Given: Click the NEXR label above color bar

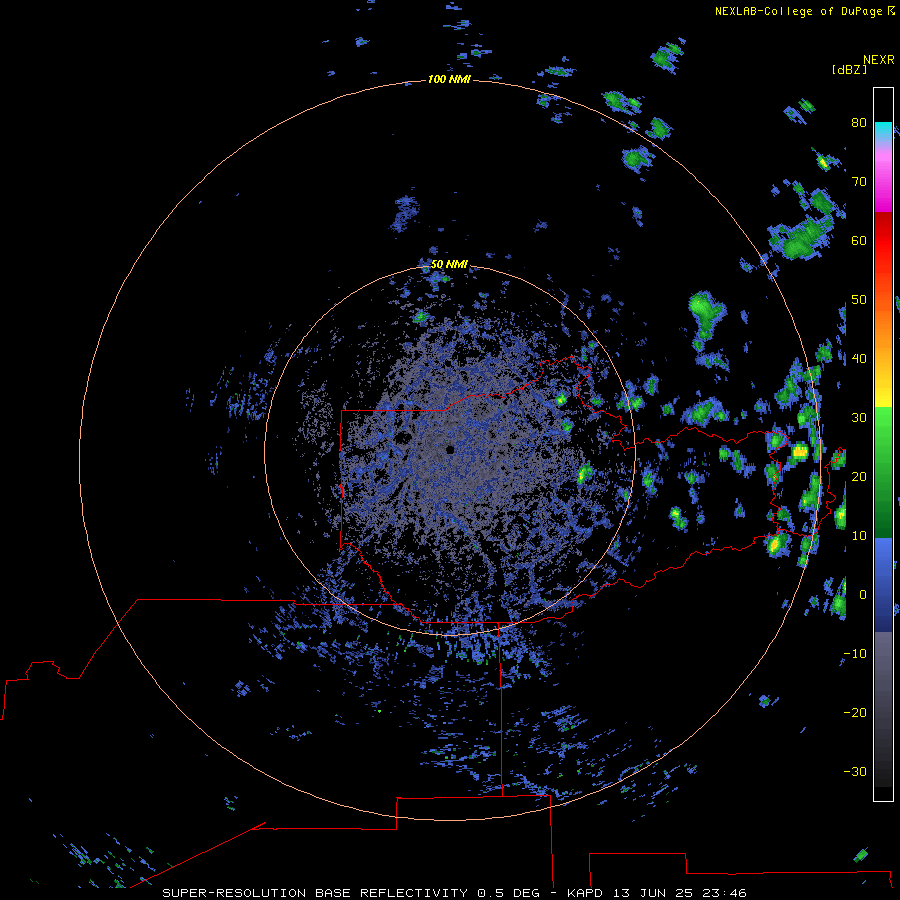Looking at the screenshot, I should click(879, 60).
